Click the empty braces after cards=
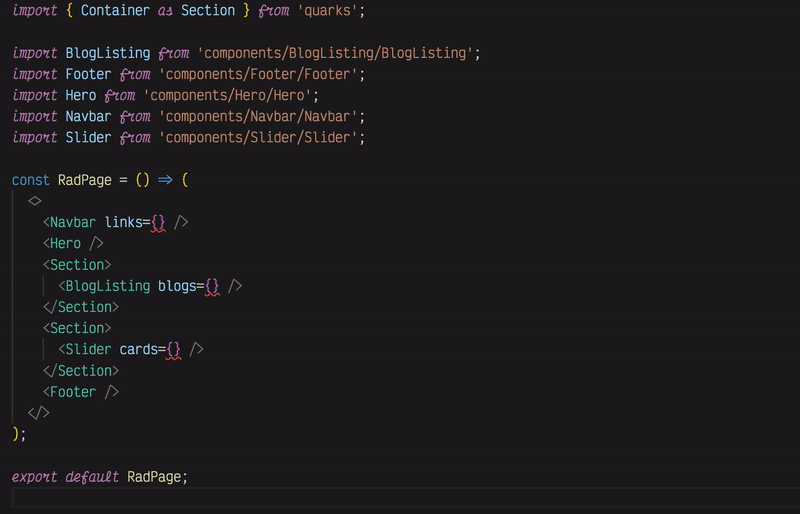Screen dimensions: 800x514 point(173,349)
